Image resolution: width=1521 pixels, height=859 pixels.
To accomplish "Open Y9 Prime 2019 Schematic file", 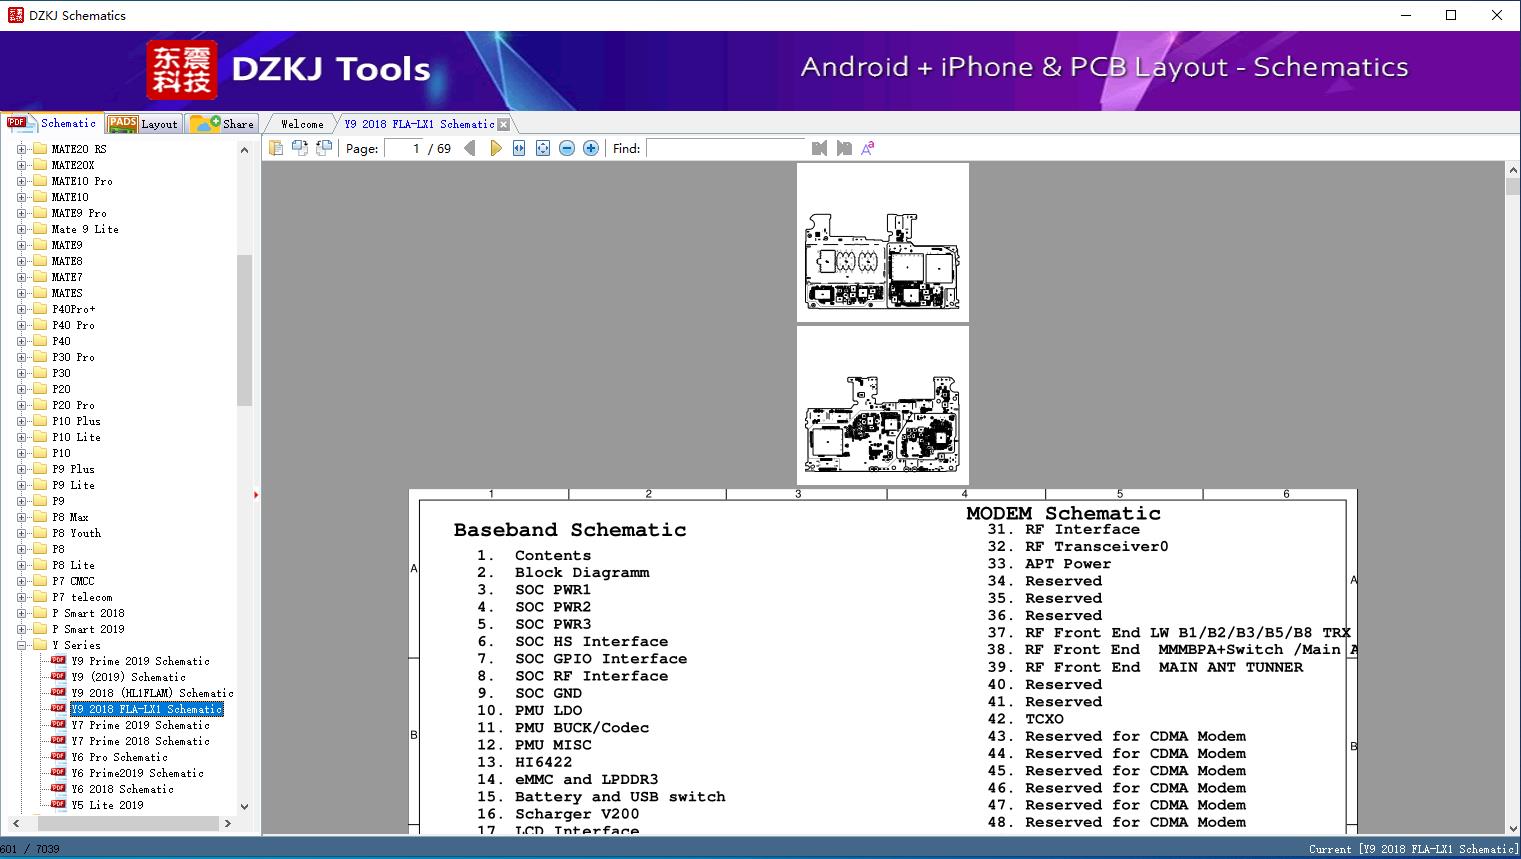I will 141,661.
